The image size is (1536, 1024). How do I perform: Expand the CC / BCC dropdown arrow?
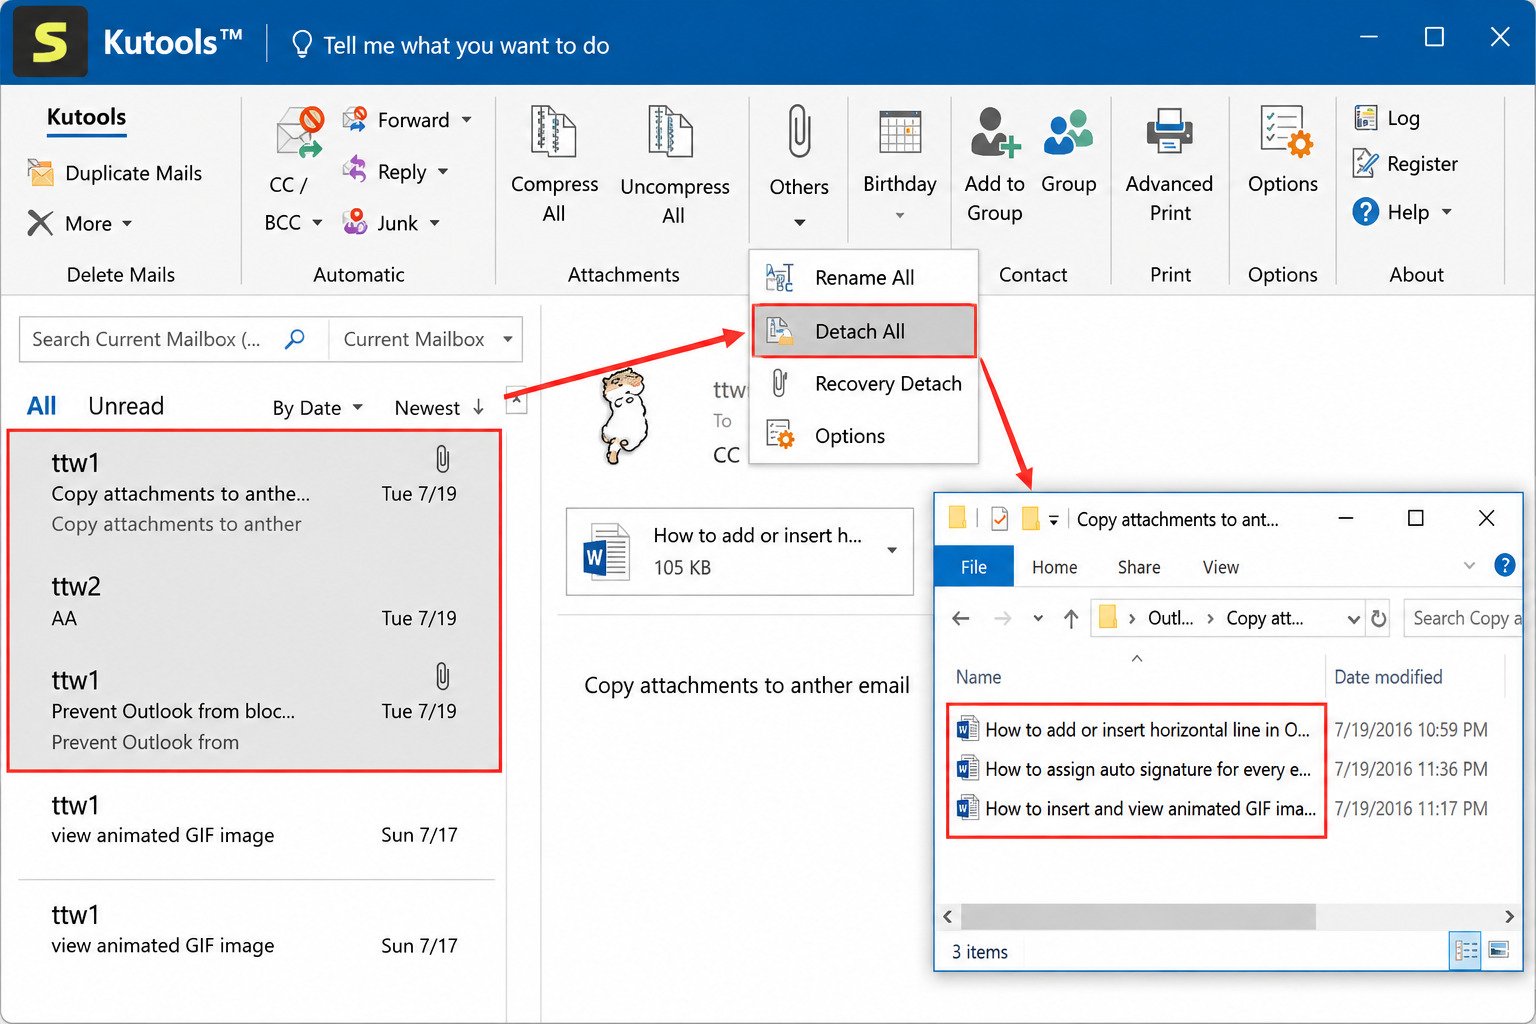[317, 222]
